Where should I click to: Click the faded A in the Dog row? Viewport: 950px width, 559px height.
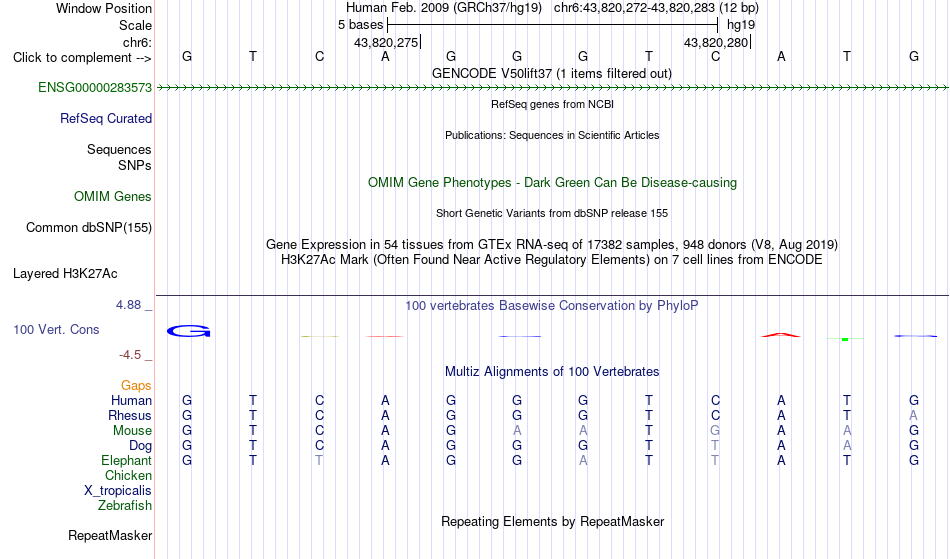847,446
